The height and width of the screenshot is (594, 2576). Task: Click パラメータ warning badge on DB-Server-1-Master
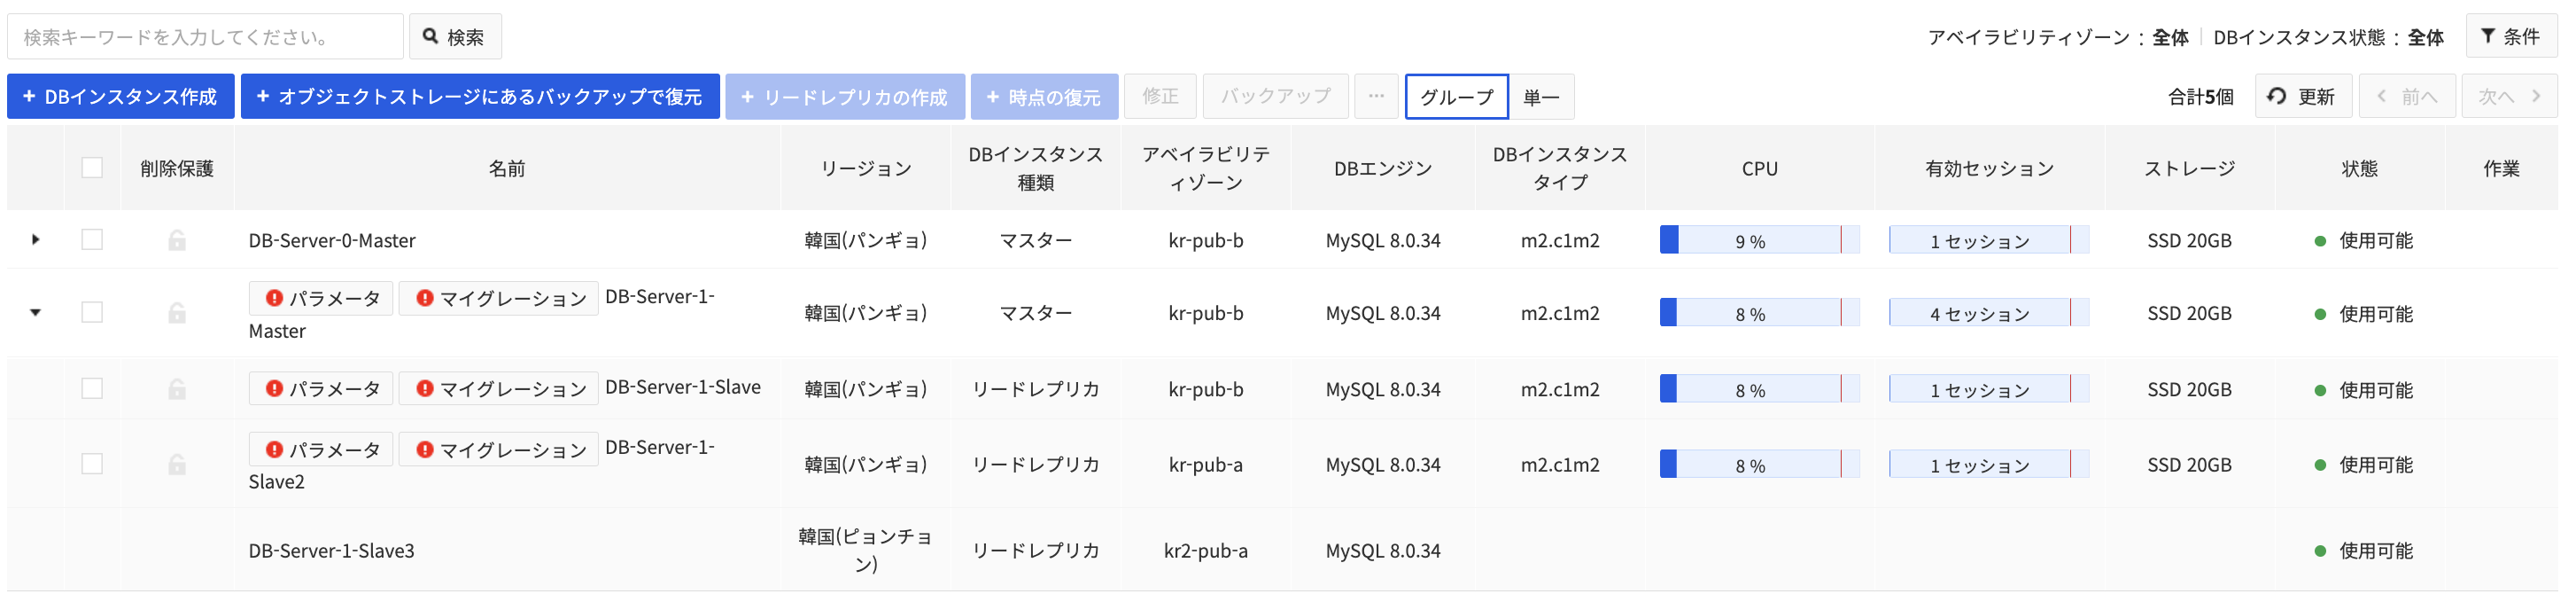(x=321, y=298)
